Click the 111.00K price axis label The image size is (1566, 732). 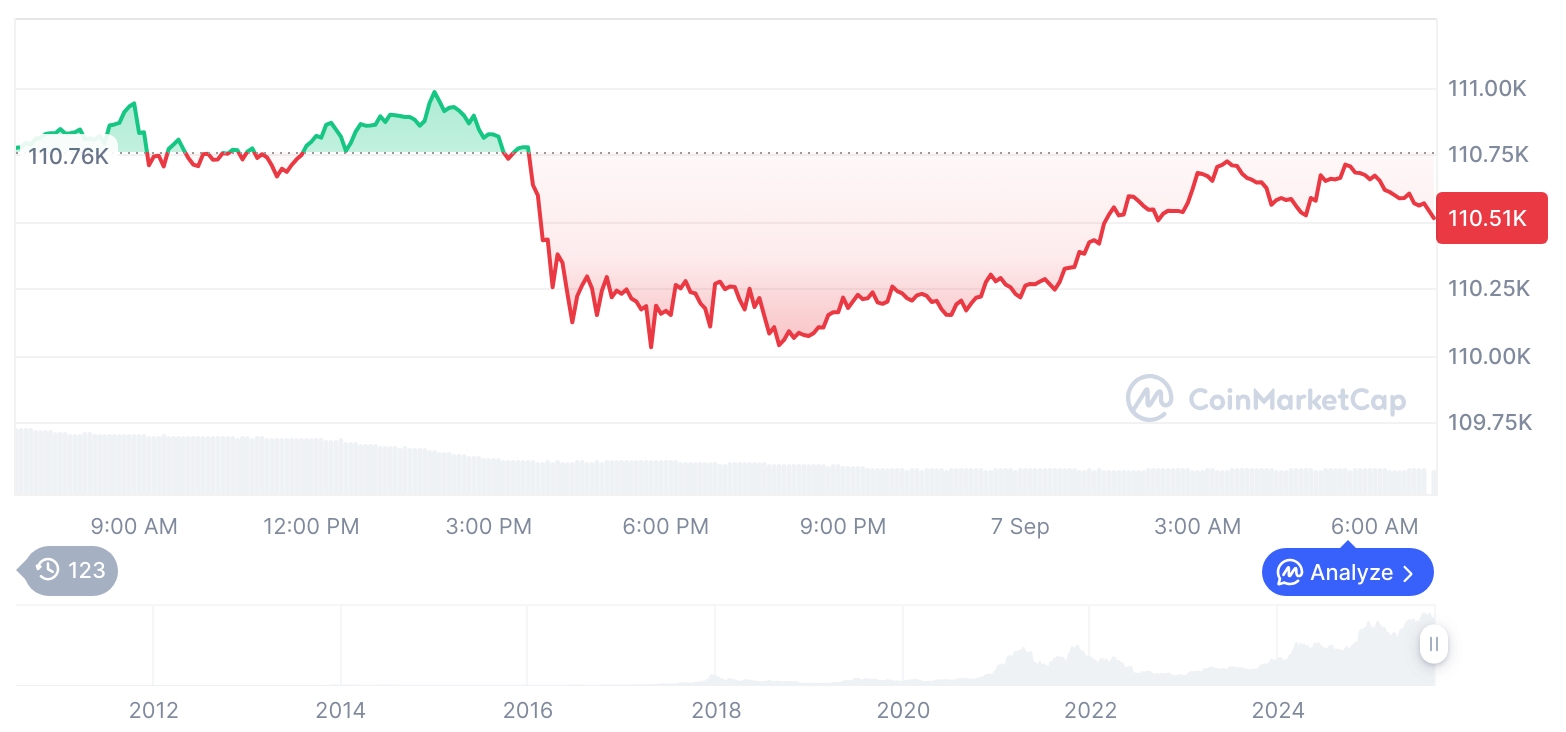tap(1487, 89)
